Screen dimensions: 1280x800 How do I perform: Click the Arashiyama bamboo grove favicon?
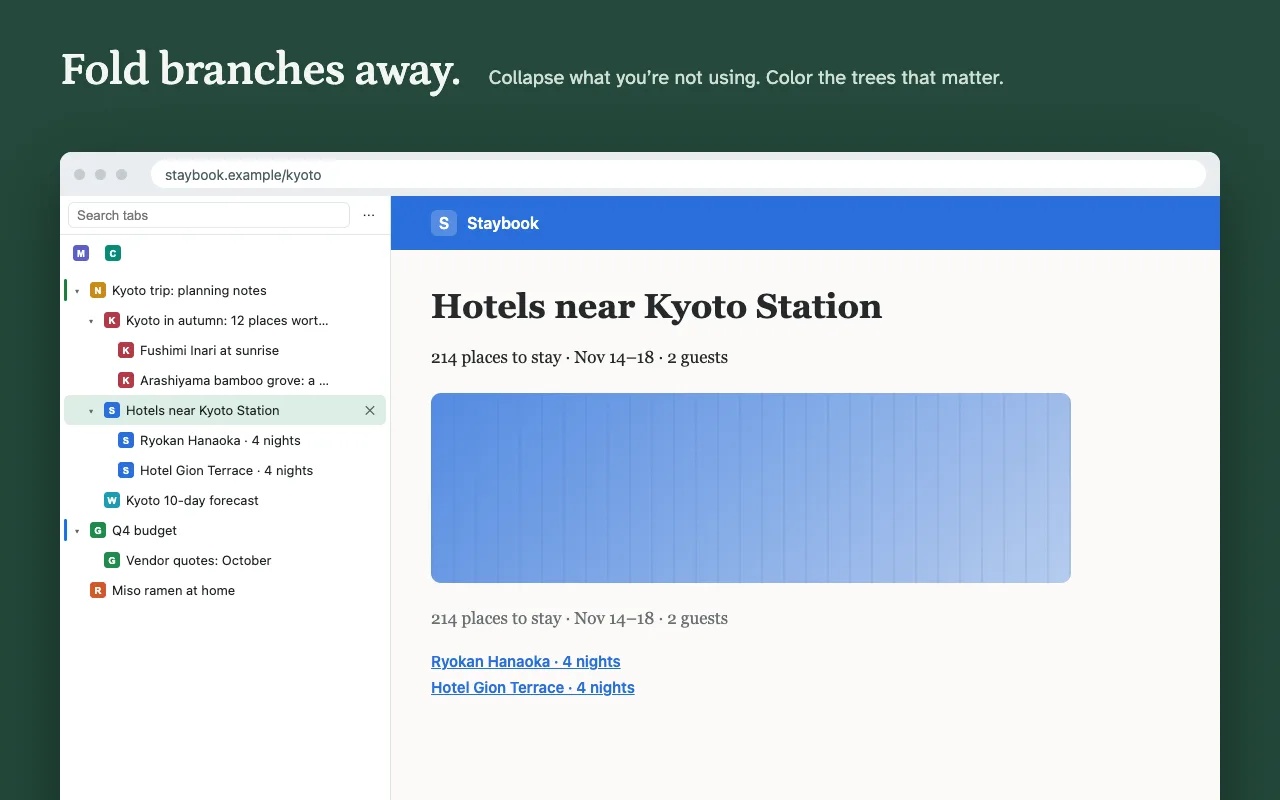click(x=126, y=380)
